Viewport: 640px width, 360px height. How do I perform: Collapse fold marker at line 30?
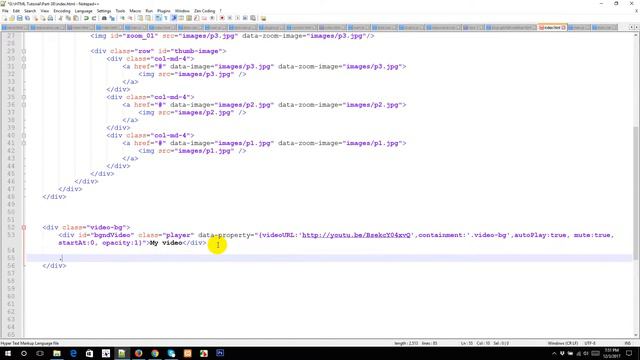point(24,59)
